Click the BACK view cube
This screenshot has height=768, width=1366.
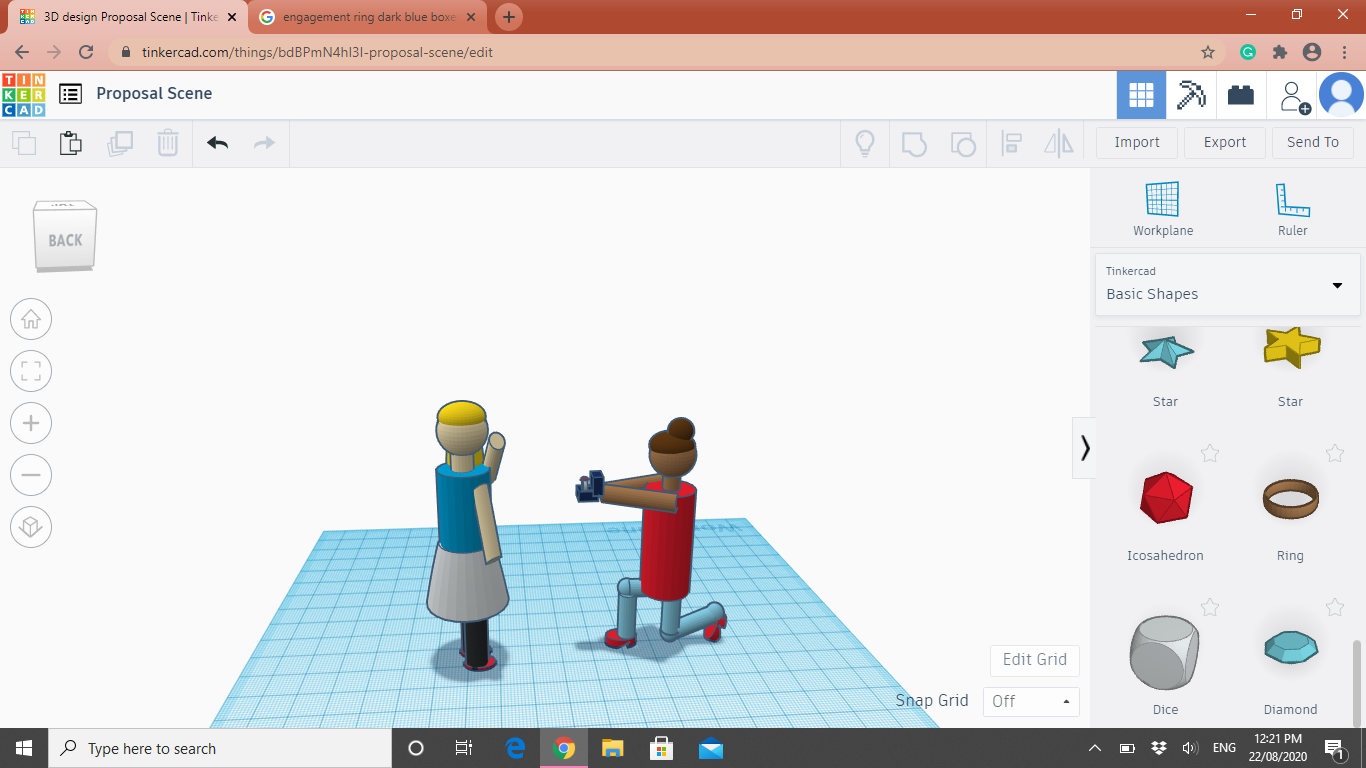[x=66, y=237]
